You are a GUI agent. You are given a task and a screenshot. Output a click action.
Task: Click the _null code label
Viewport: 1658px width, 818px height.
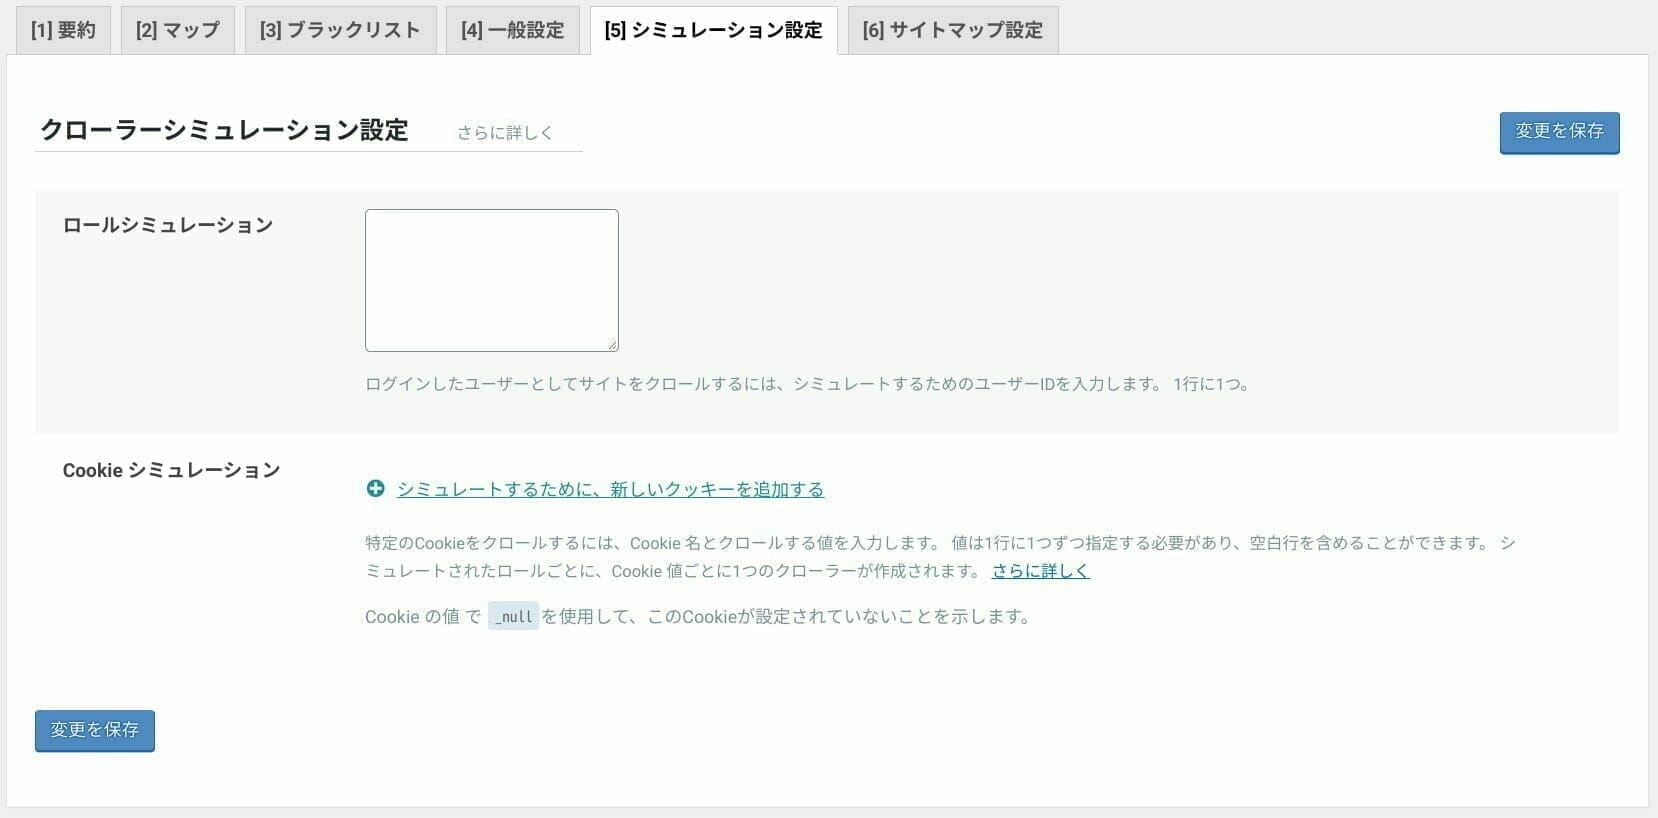click(513, 617)
